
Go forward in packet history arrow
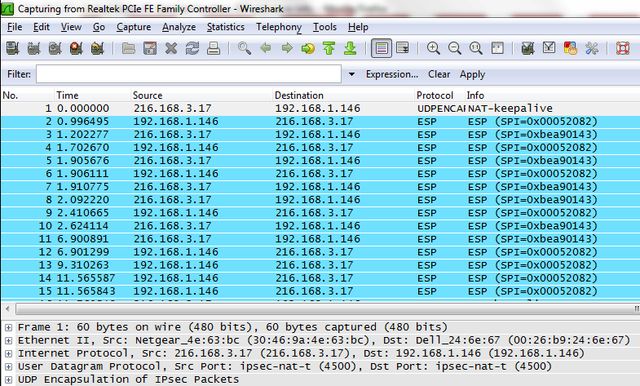[x=287, y=48]
